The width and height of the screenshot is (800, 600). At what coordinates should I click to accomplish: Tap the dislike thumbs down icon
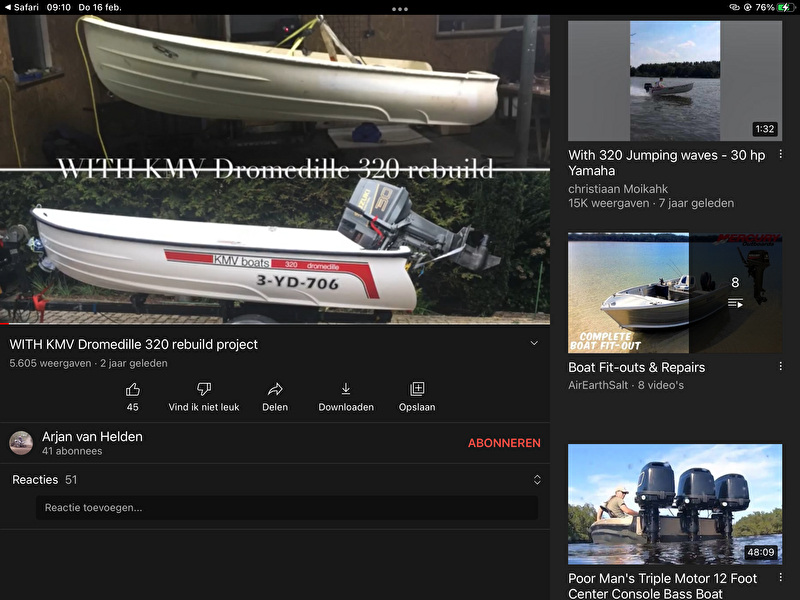[x=204, y=390]
